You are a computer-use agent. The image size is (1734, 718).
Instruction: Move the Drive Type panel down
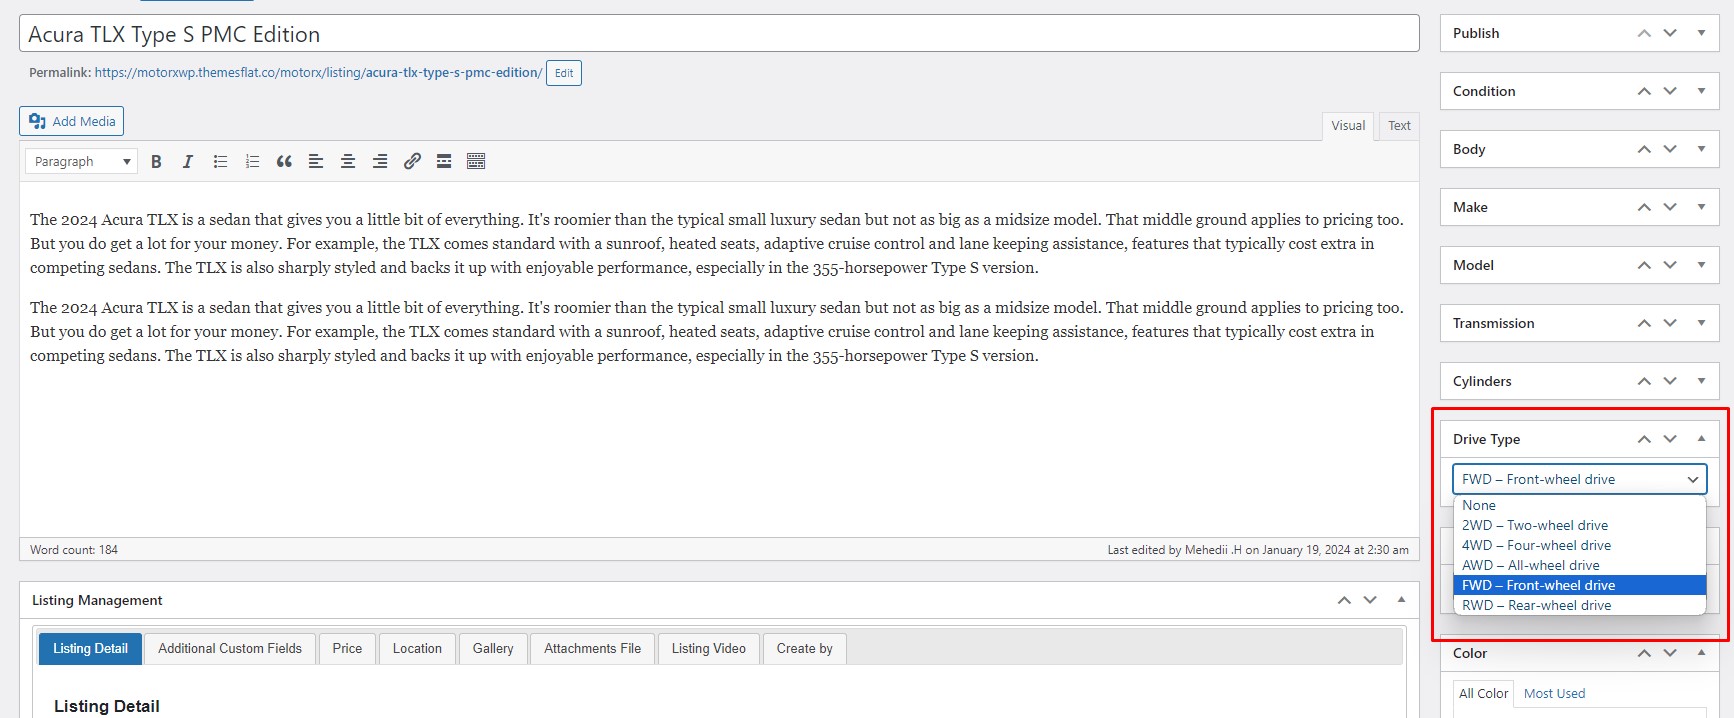coord(1670,439)
